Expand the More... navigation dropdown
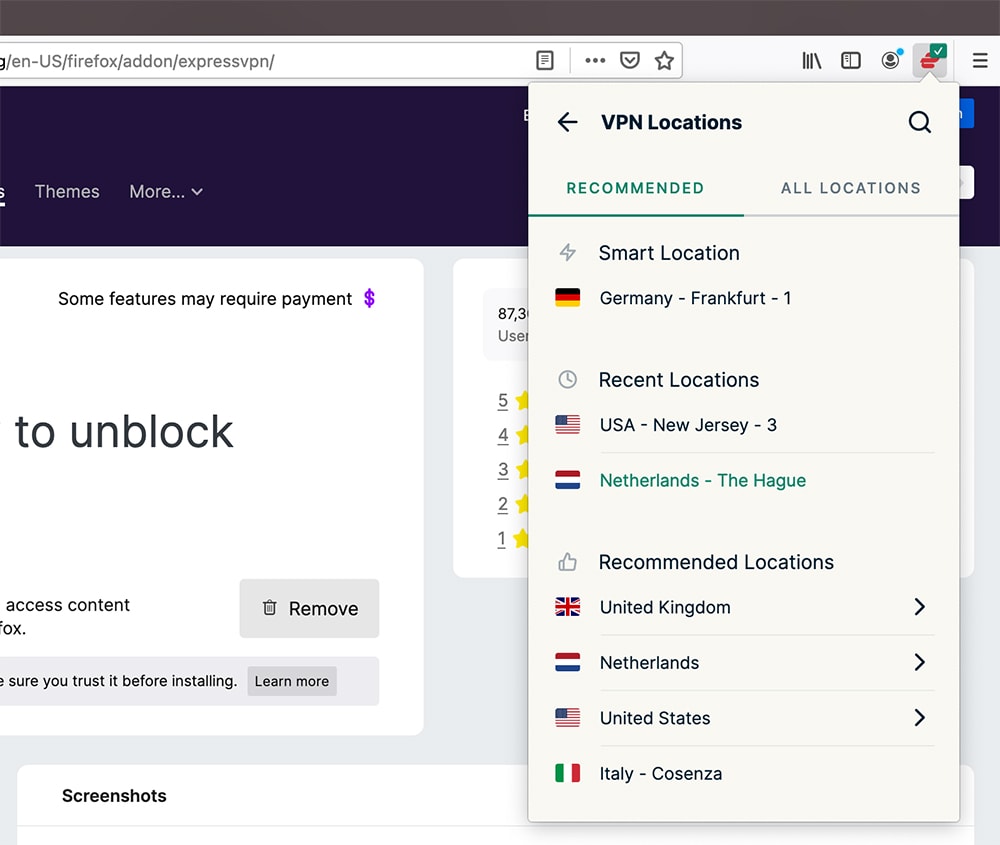This screenshot has height=845, width=1000. click(166, 191)
